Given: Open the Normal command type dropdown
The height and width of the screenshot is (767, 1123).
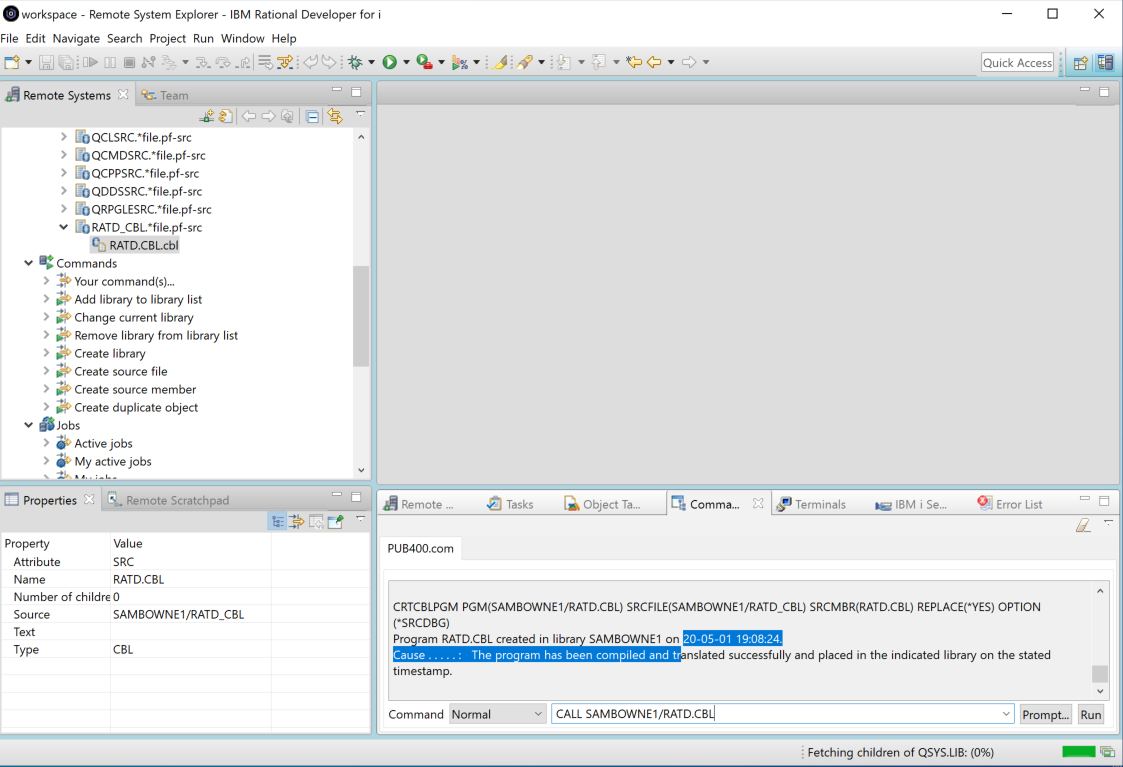Looking at the screenshot, I should 496,714.
